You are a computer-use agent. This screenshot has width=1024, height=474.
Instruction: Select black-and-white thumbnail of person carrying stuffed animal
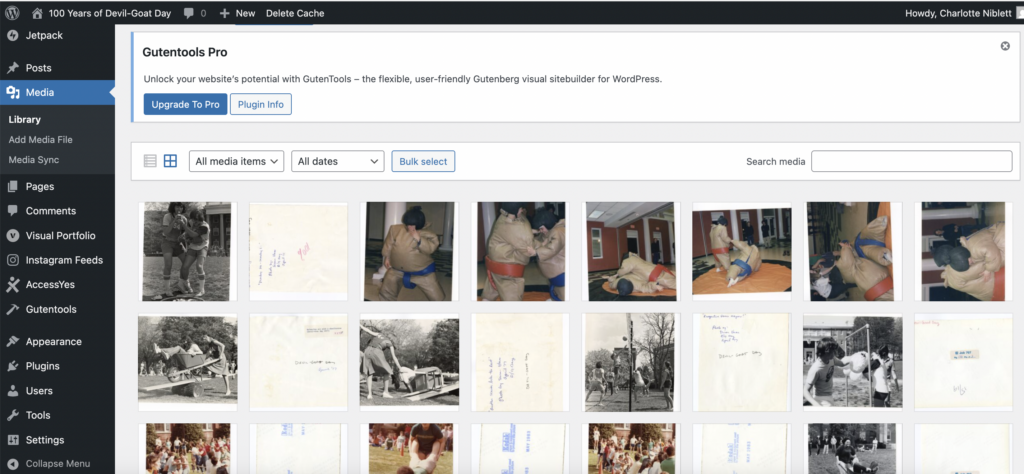point(853,362)
